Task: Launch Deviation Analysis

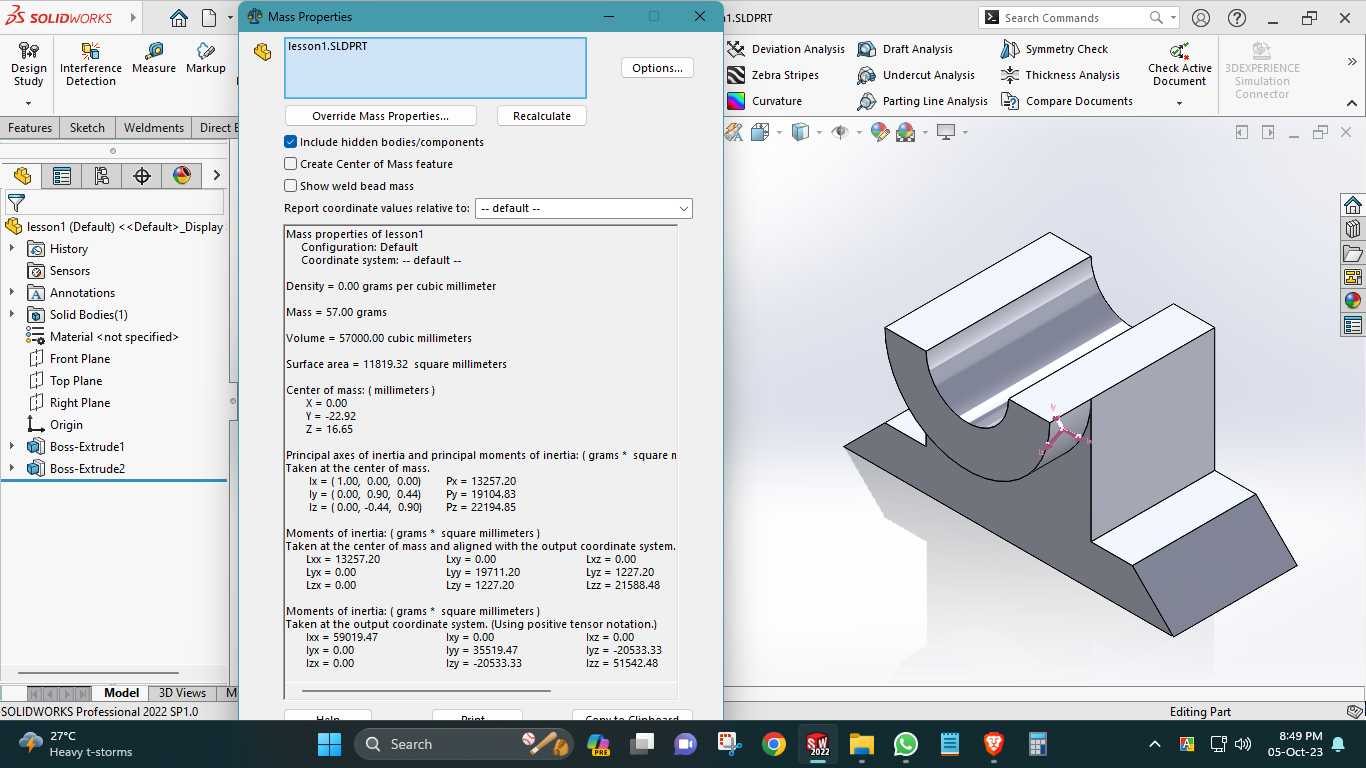Action: coord(786,49)
